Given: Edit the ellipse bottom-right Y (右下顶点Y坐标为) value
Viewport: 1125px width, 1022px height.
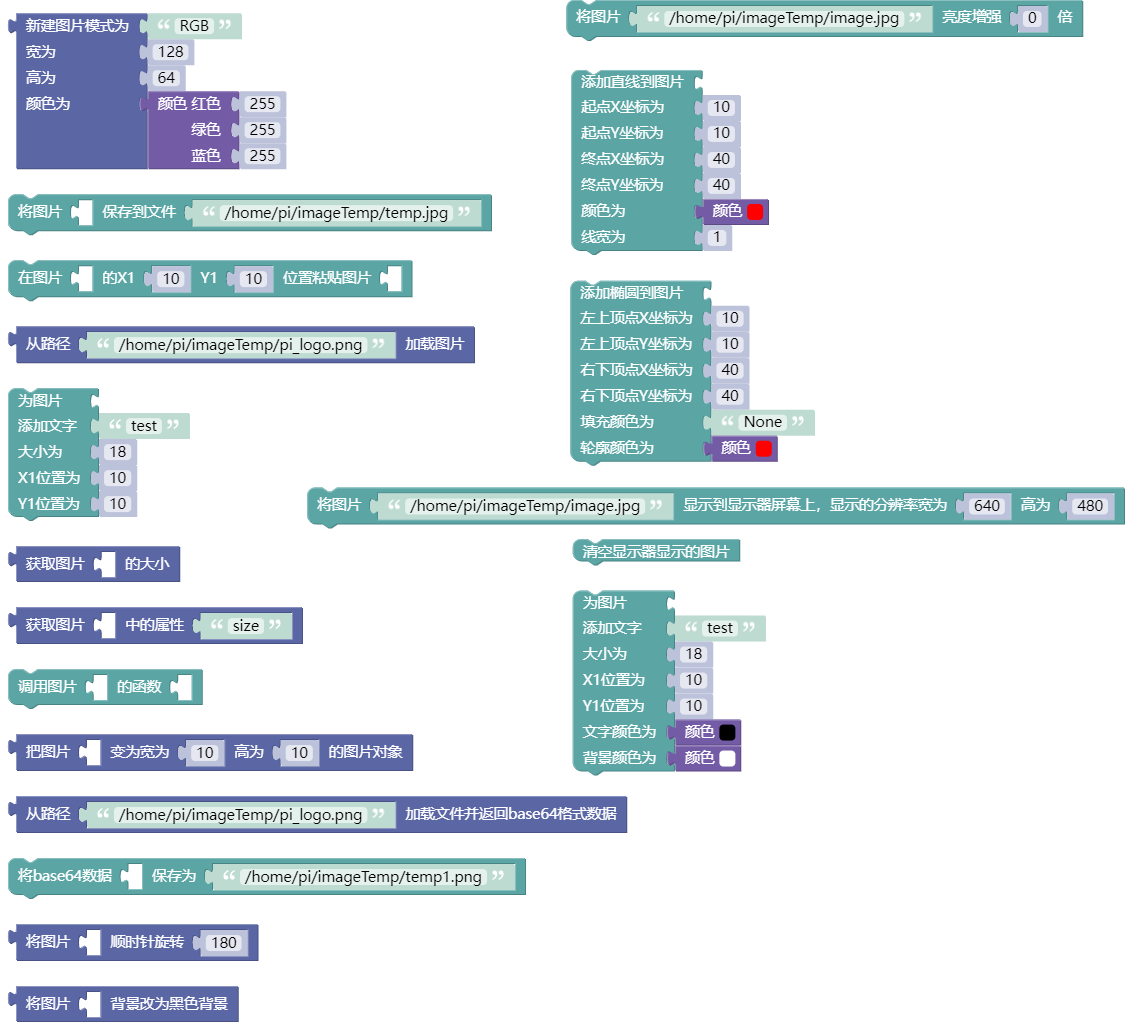Looking at the screenshot, I should (730, 396).
